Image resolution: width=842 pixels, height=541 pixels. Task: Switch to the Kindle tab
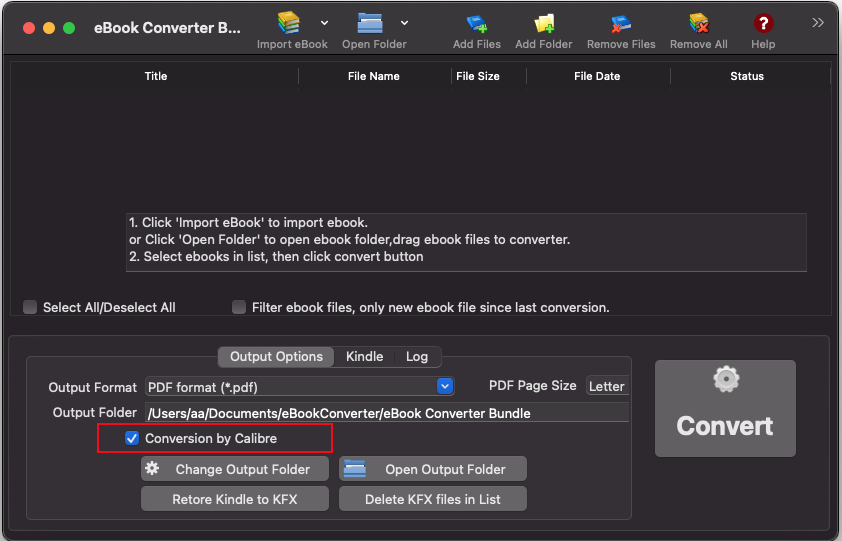[x=364, y=357]
